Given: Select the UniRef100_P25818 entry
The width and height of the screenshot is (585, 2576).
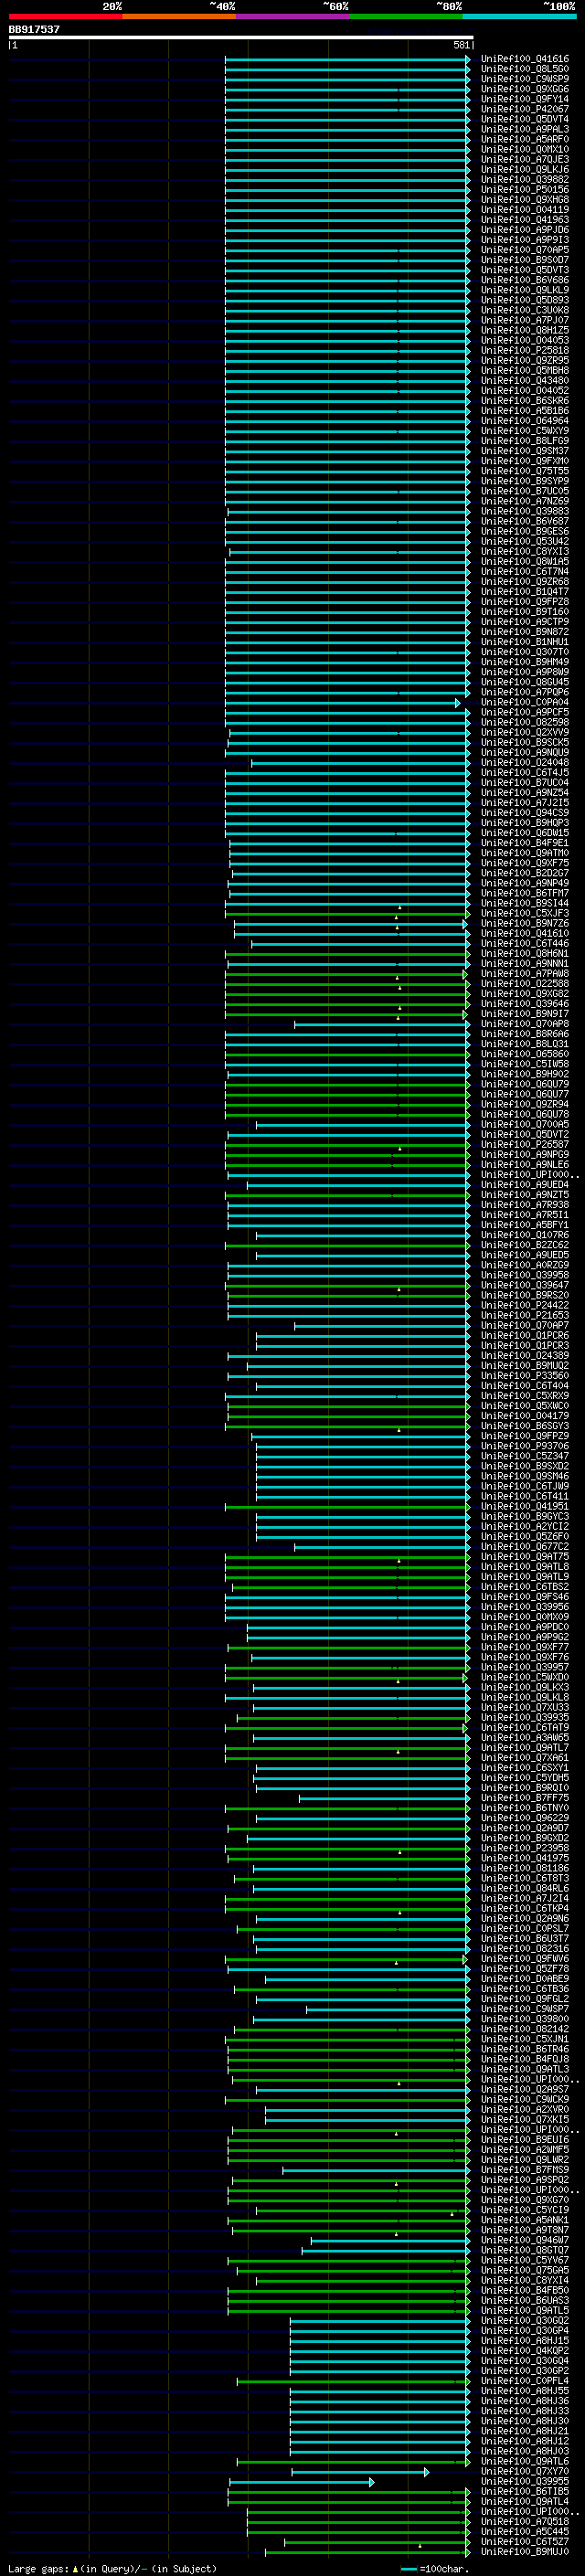Looking at the screenshot, I should (525, 350).
